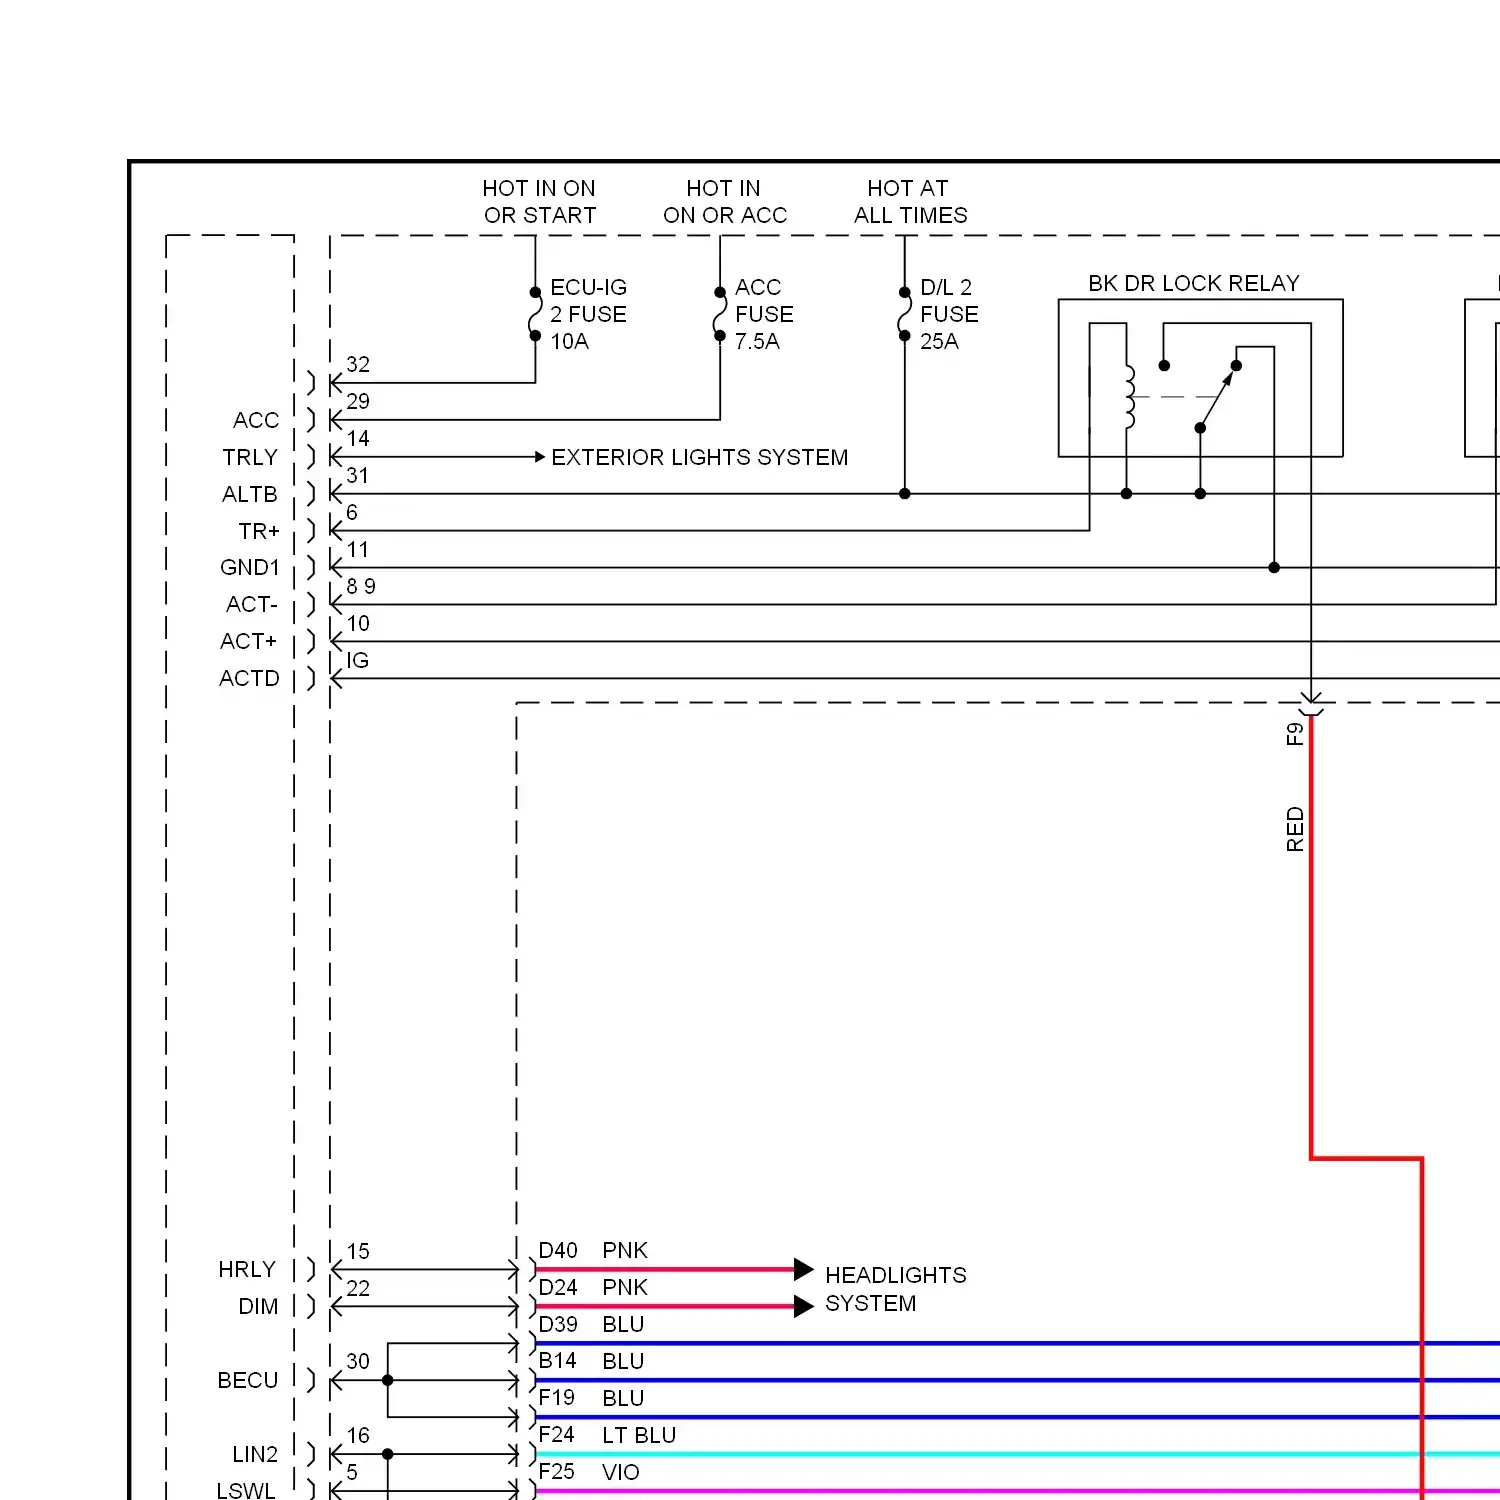Screen dimensions: 1500x1500
Task: Click the D/L 2 fuse symbol
Action: click(904, 314)
